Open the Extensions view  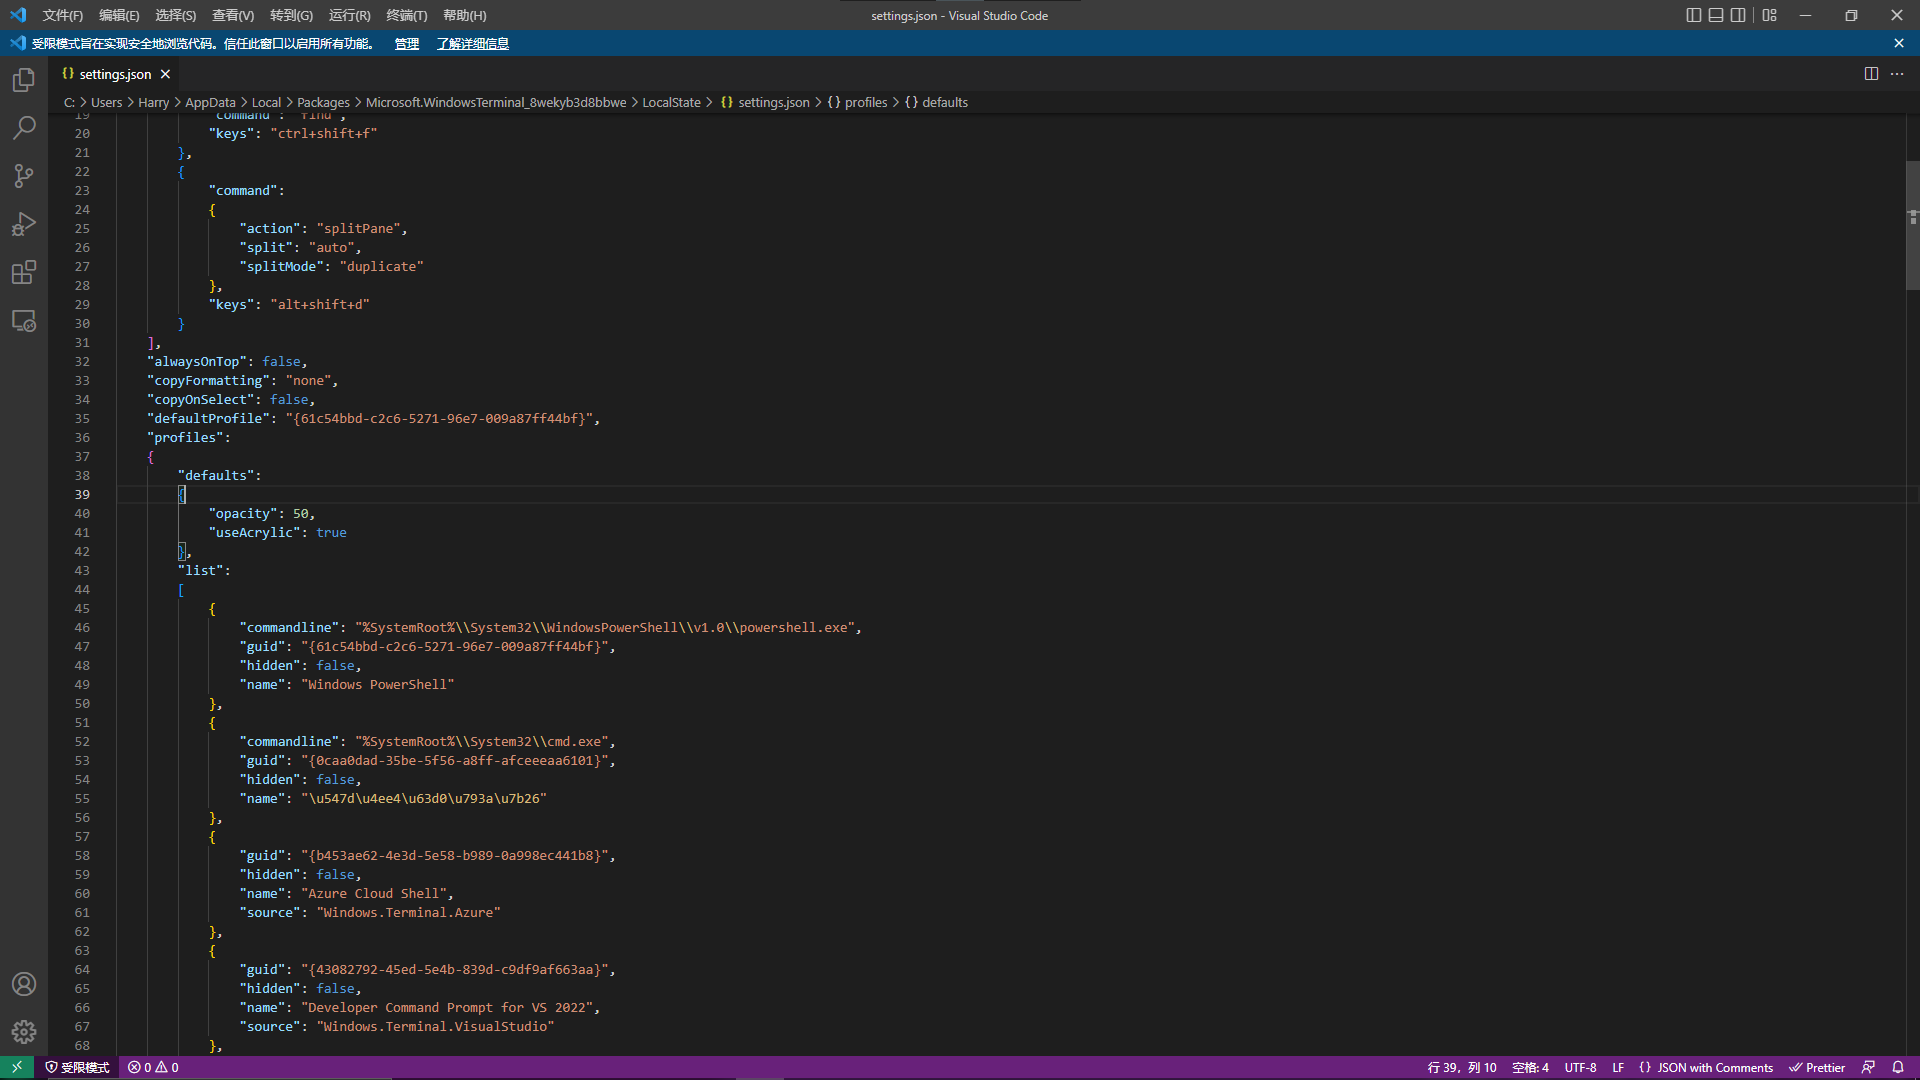24,272
